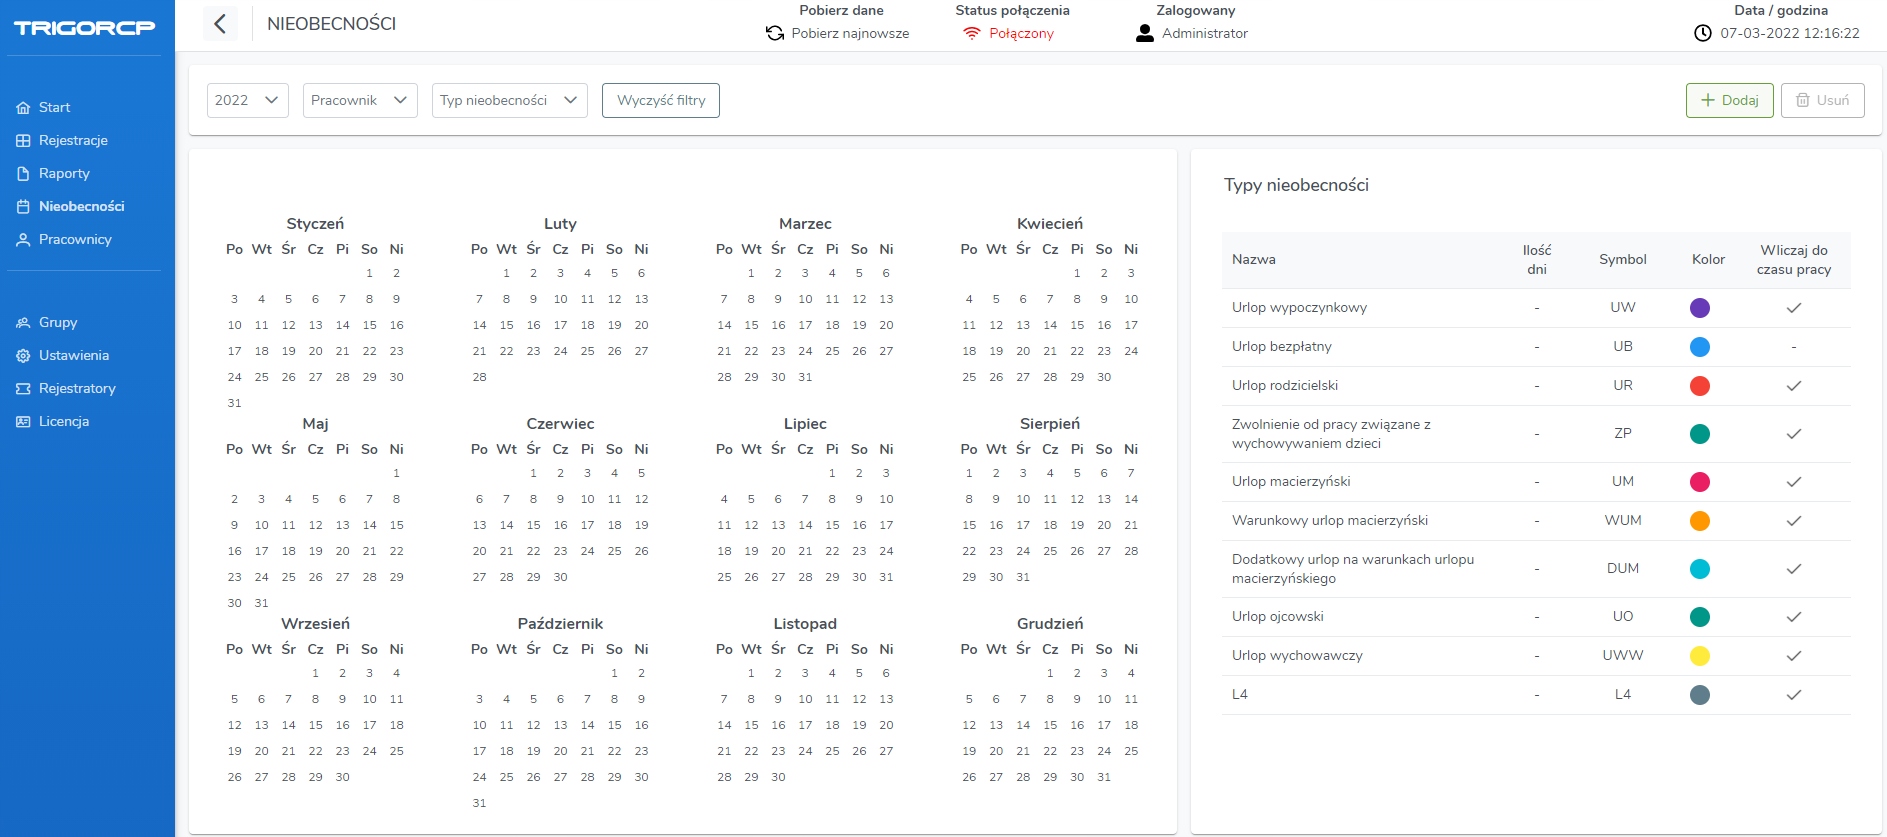1887x837 pixels.
Task: Click the back arrow next to NIEOBECNOŚCI
Action: [220, 24]
